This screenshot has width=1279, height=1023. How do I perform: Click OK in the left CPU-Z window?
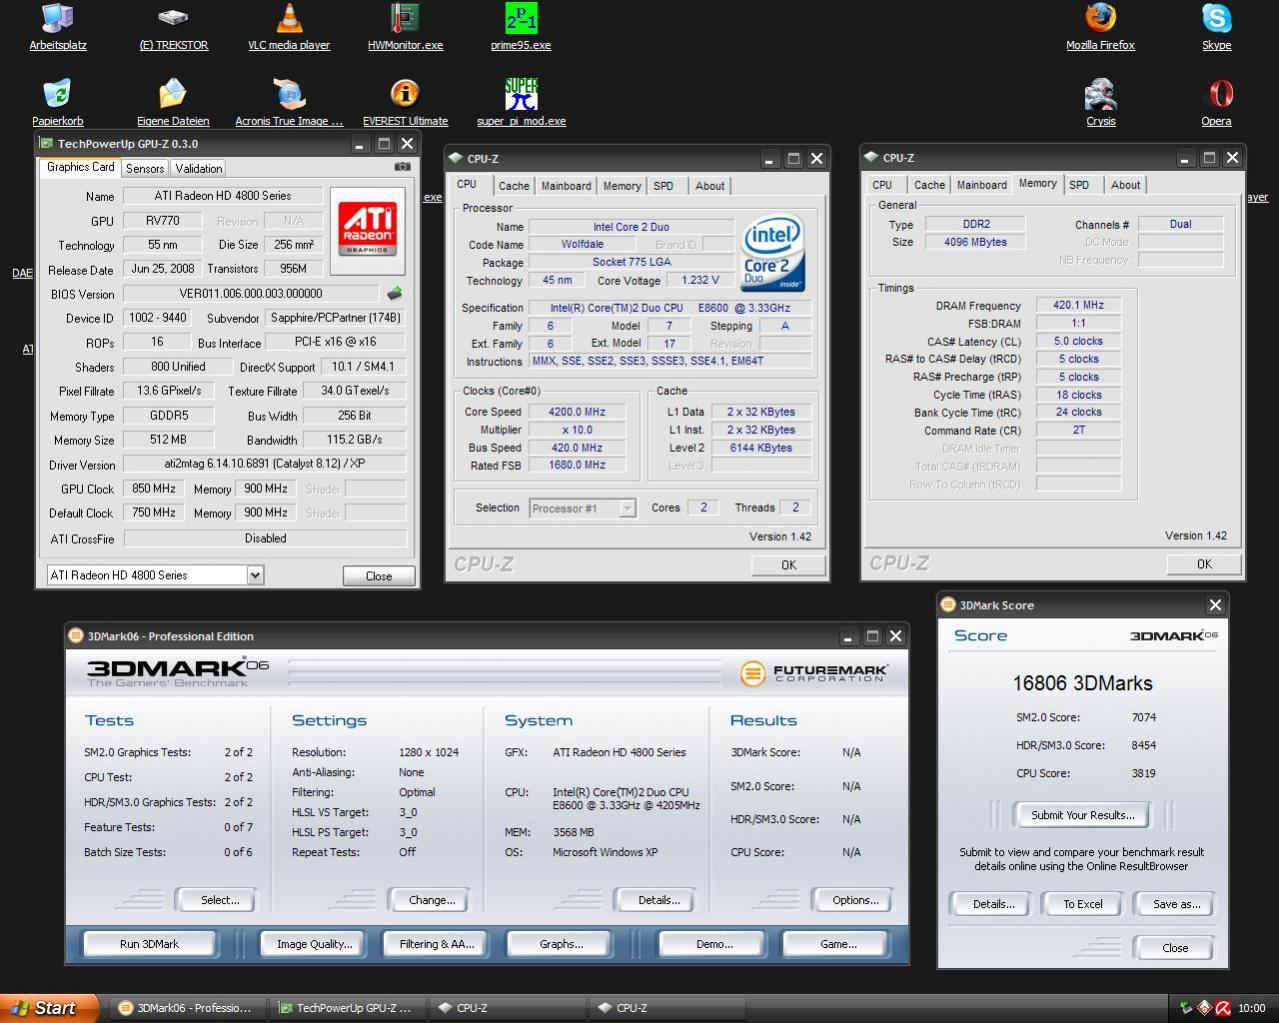pos(789,565)
